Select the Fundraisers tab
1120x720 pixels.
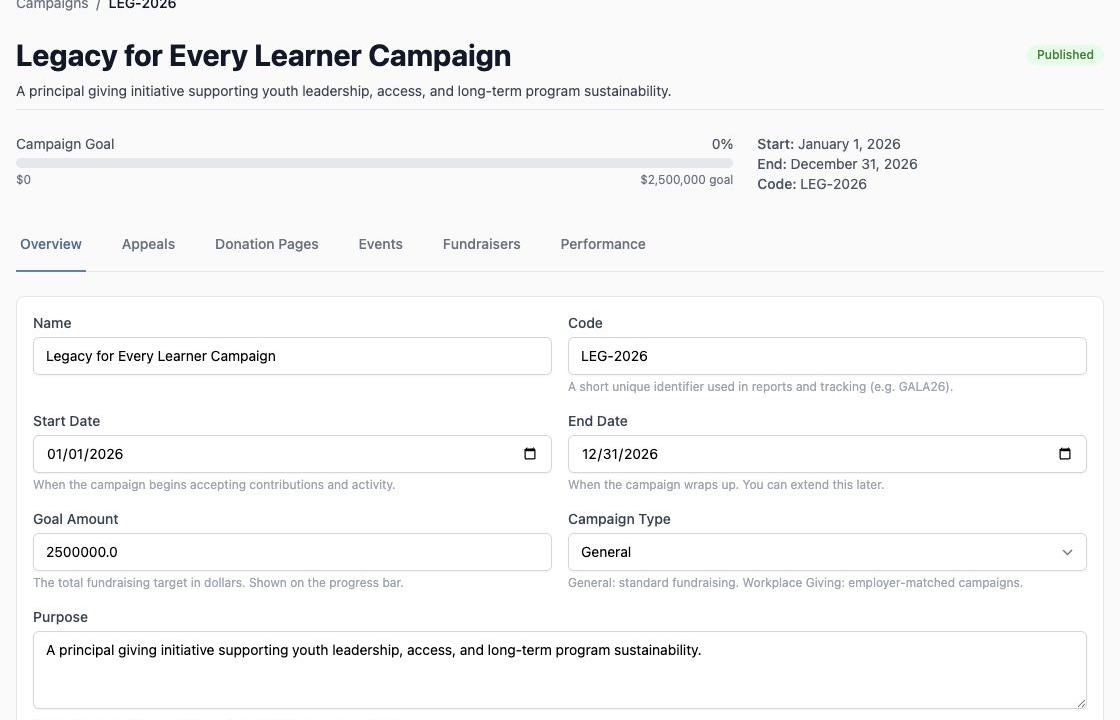coord(481,244)
